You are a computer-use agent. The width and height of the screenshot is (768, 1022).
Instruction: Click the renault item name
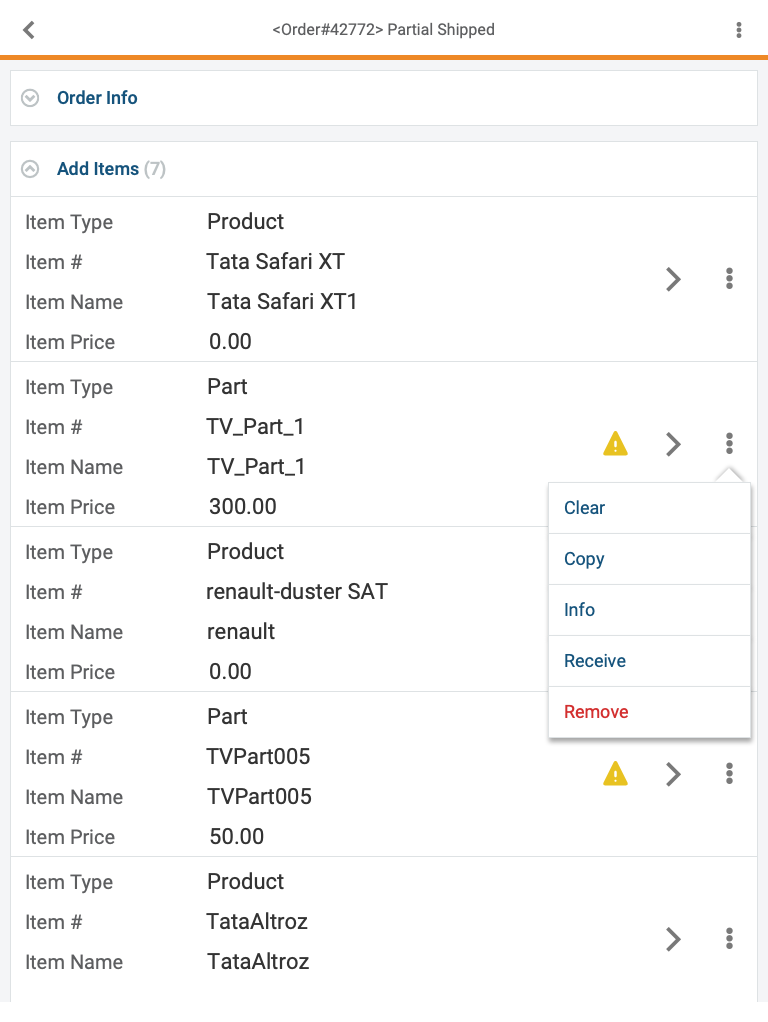241,632
